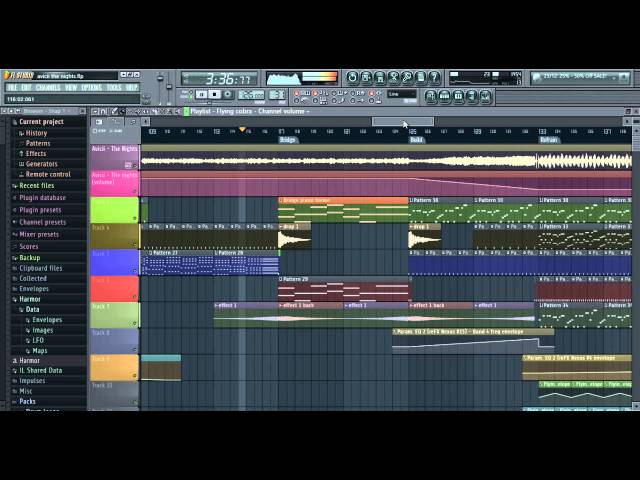The height and width of the screenshot is (480, 640).
Task: Show the mixer via view icon
Action: [x=485, y=97]
